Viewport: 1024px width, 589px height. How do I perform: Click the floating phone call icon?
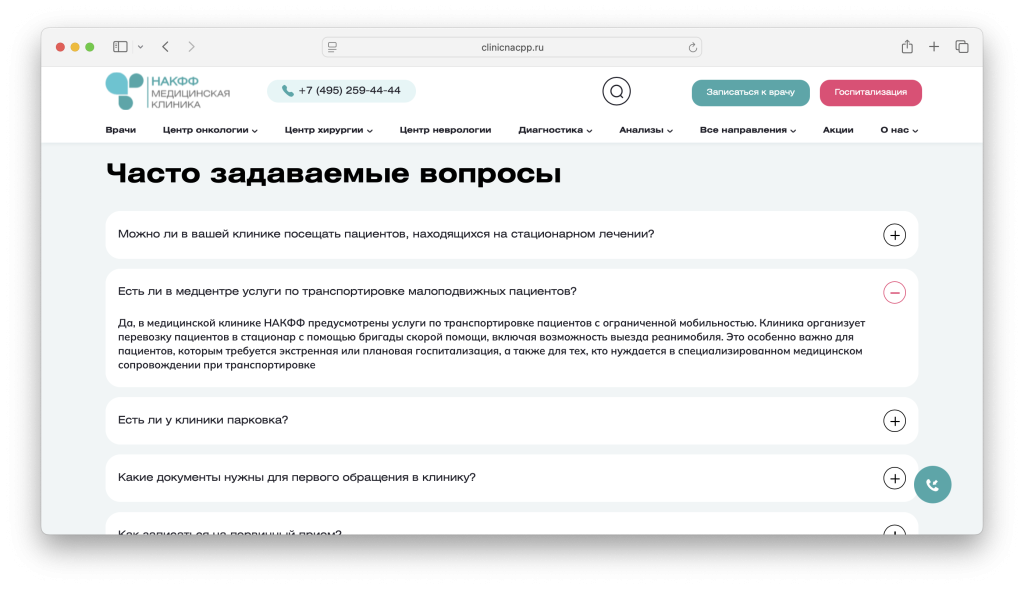(x=932, y=483)
